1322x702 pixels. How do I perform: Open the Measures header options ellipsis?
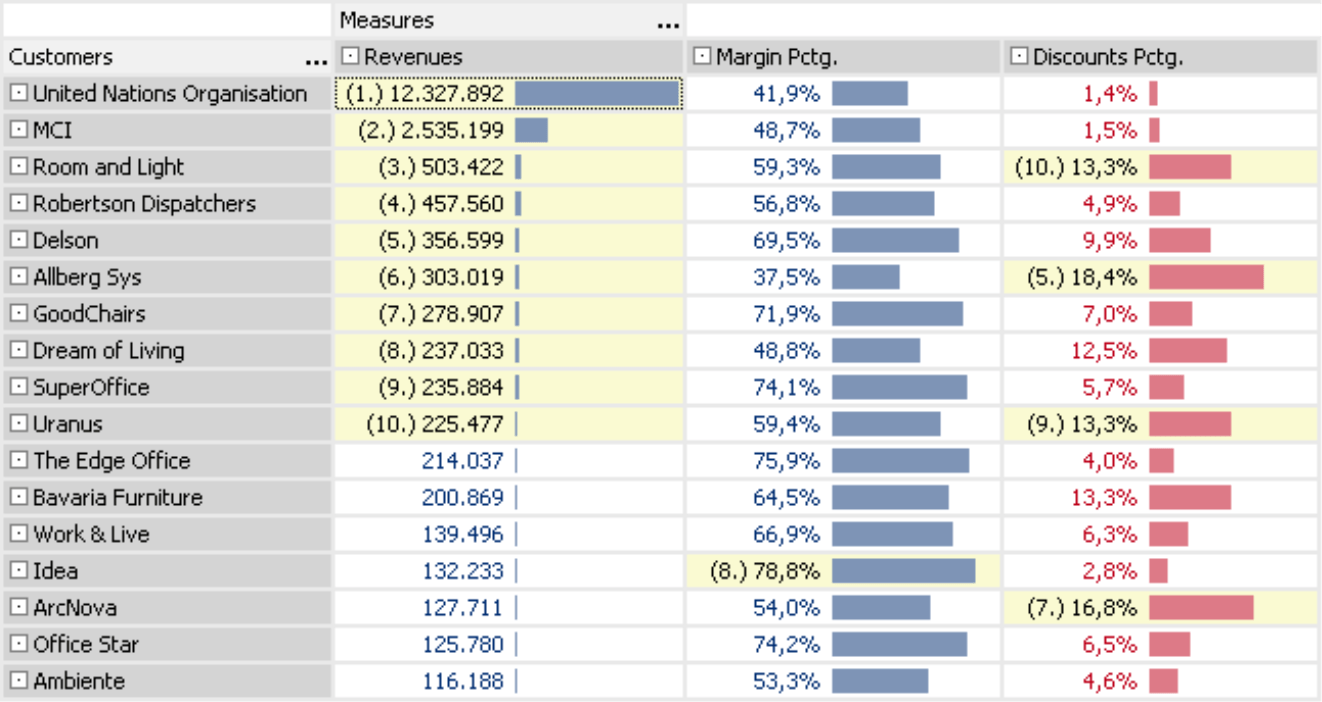tap(668, 24)
